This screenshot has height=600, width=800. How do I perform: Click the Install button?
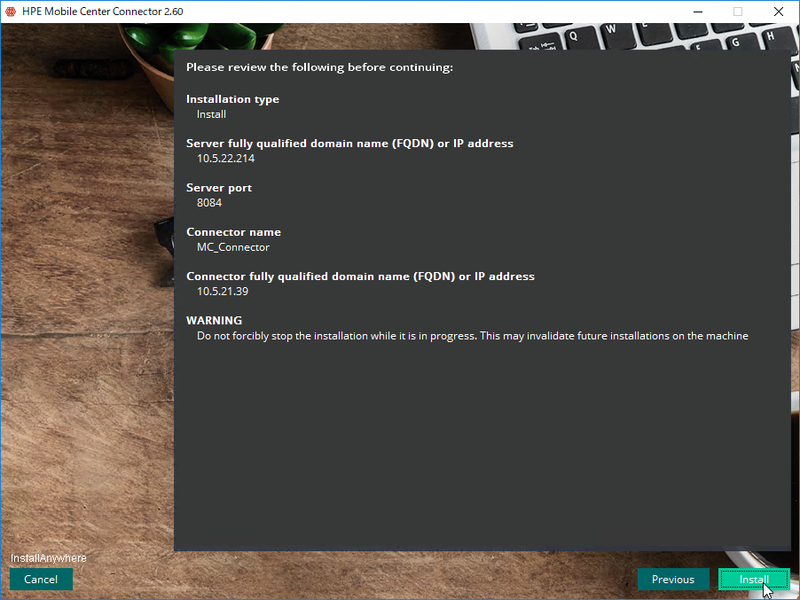pos(754,579)
